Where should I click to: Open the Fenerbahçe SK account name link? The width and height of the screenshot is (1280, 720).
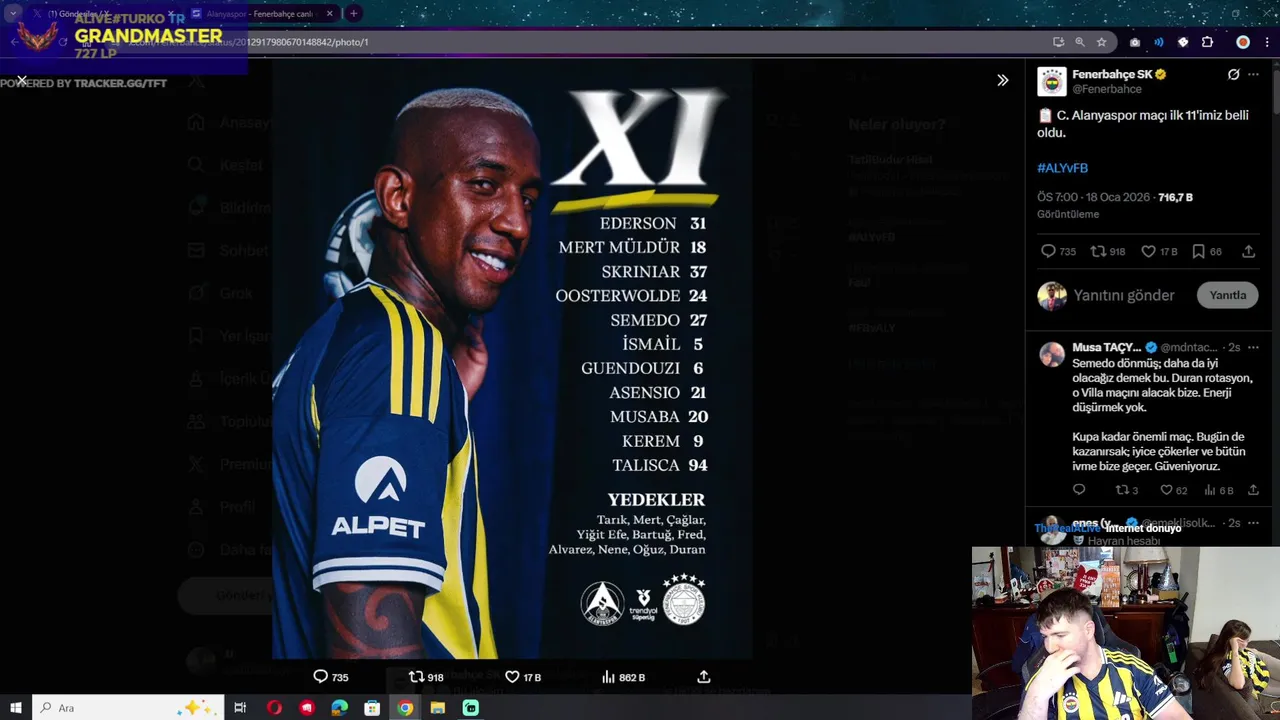point(1112,74)
